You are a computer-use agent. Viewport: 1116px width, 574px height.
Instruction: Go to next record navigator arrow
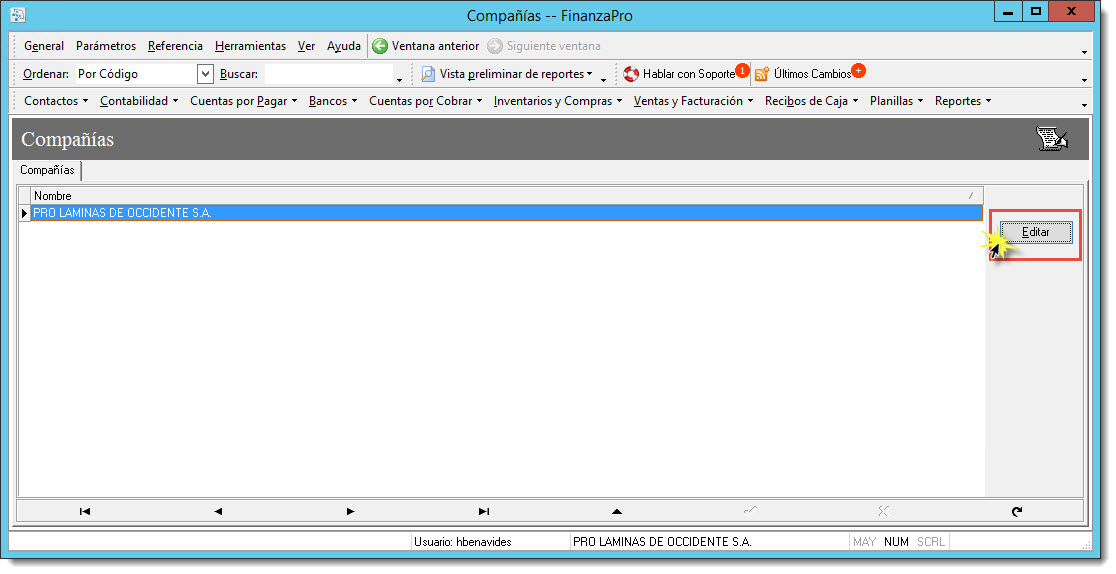click(350, 511)
